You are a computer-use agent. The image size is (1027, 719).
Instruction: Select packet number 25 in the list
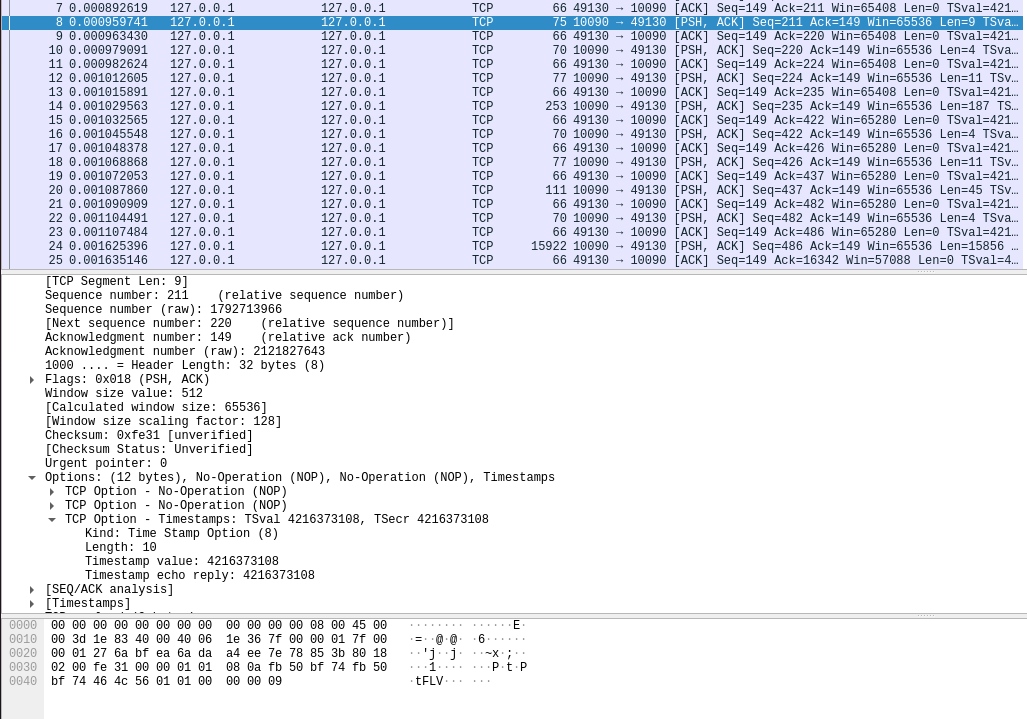(x=400, y=260)
